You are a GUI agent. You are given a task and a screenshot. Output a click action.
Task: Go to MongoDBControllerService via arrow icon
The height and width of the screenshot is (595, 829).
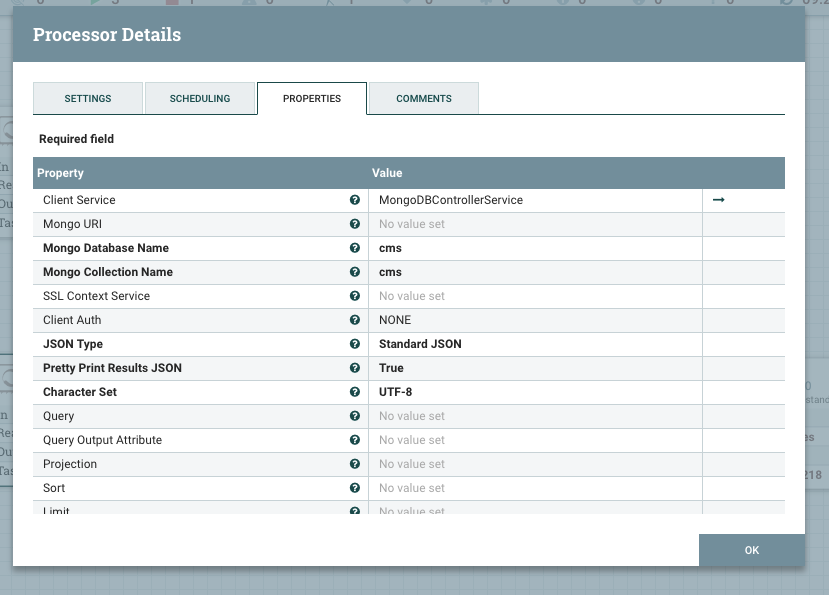[718, 200]
